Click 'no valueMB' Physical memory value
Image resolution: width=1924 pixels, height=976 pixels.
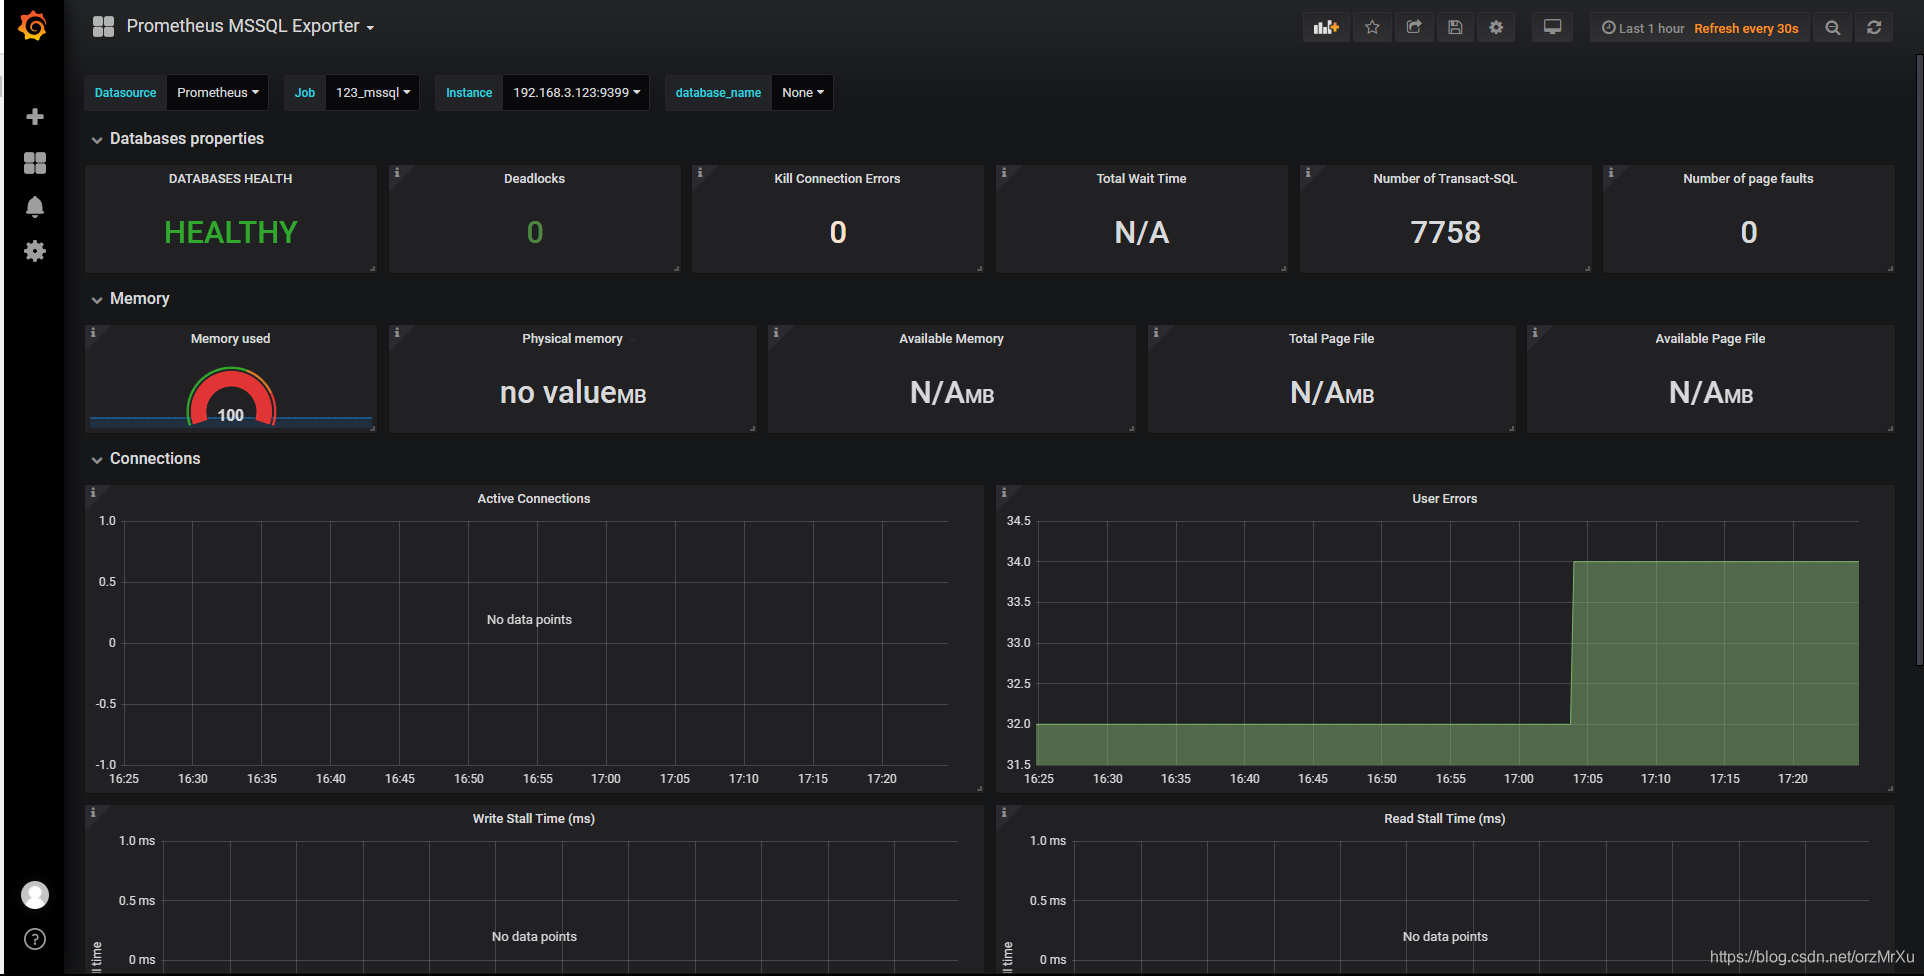pyautogui.click(x=573, y=393)
